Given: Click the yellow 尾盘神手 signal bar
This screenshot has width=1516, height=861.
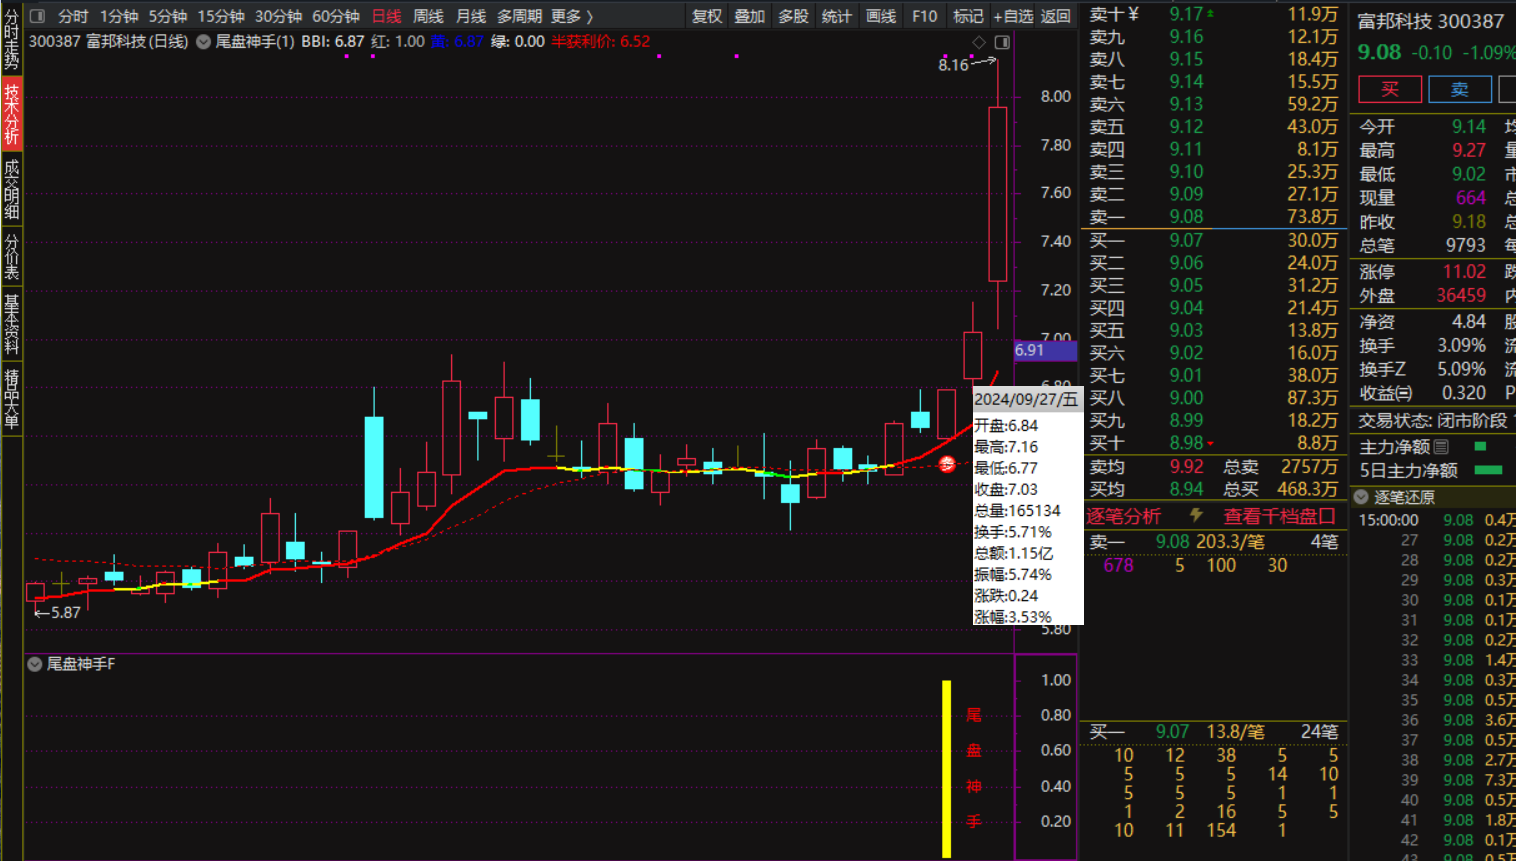Looking at the screenshot, I should coord(946,768).
